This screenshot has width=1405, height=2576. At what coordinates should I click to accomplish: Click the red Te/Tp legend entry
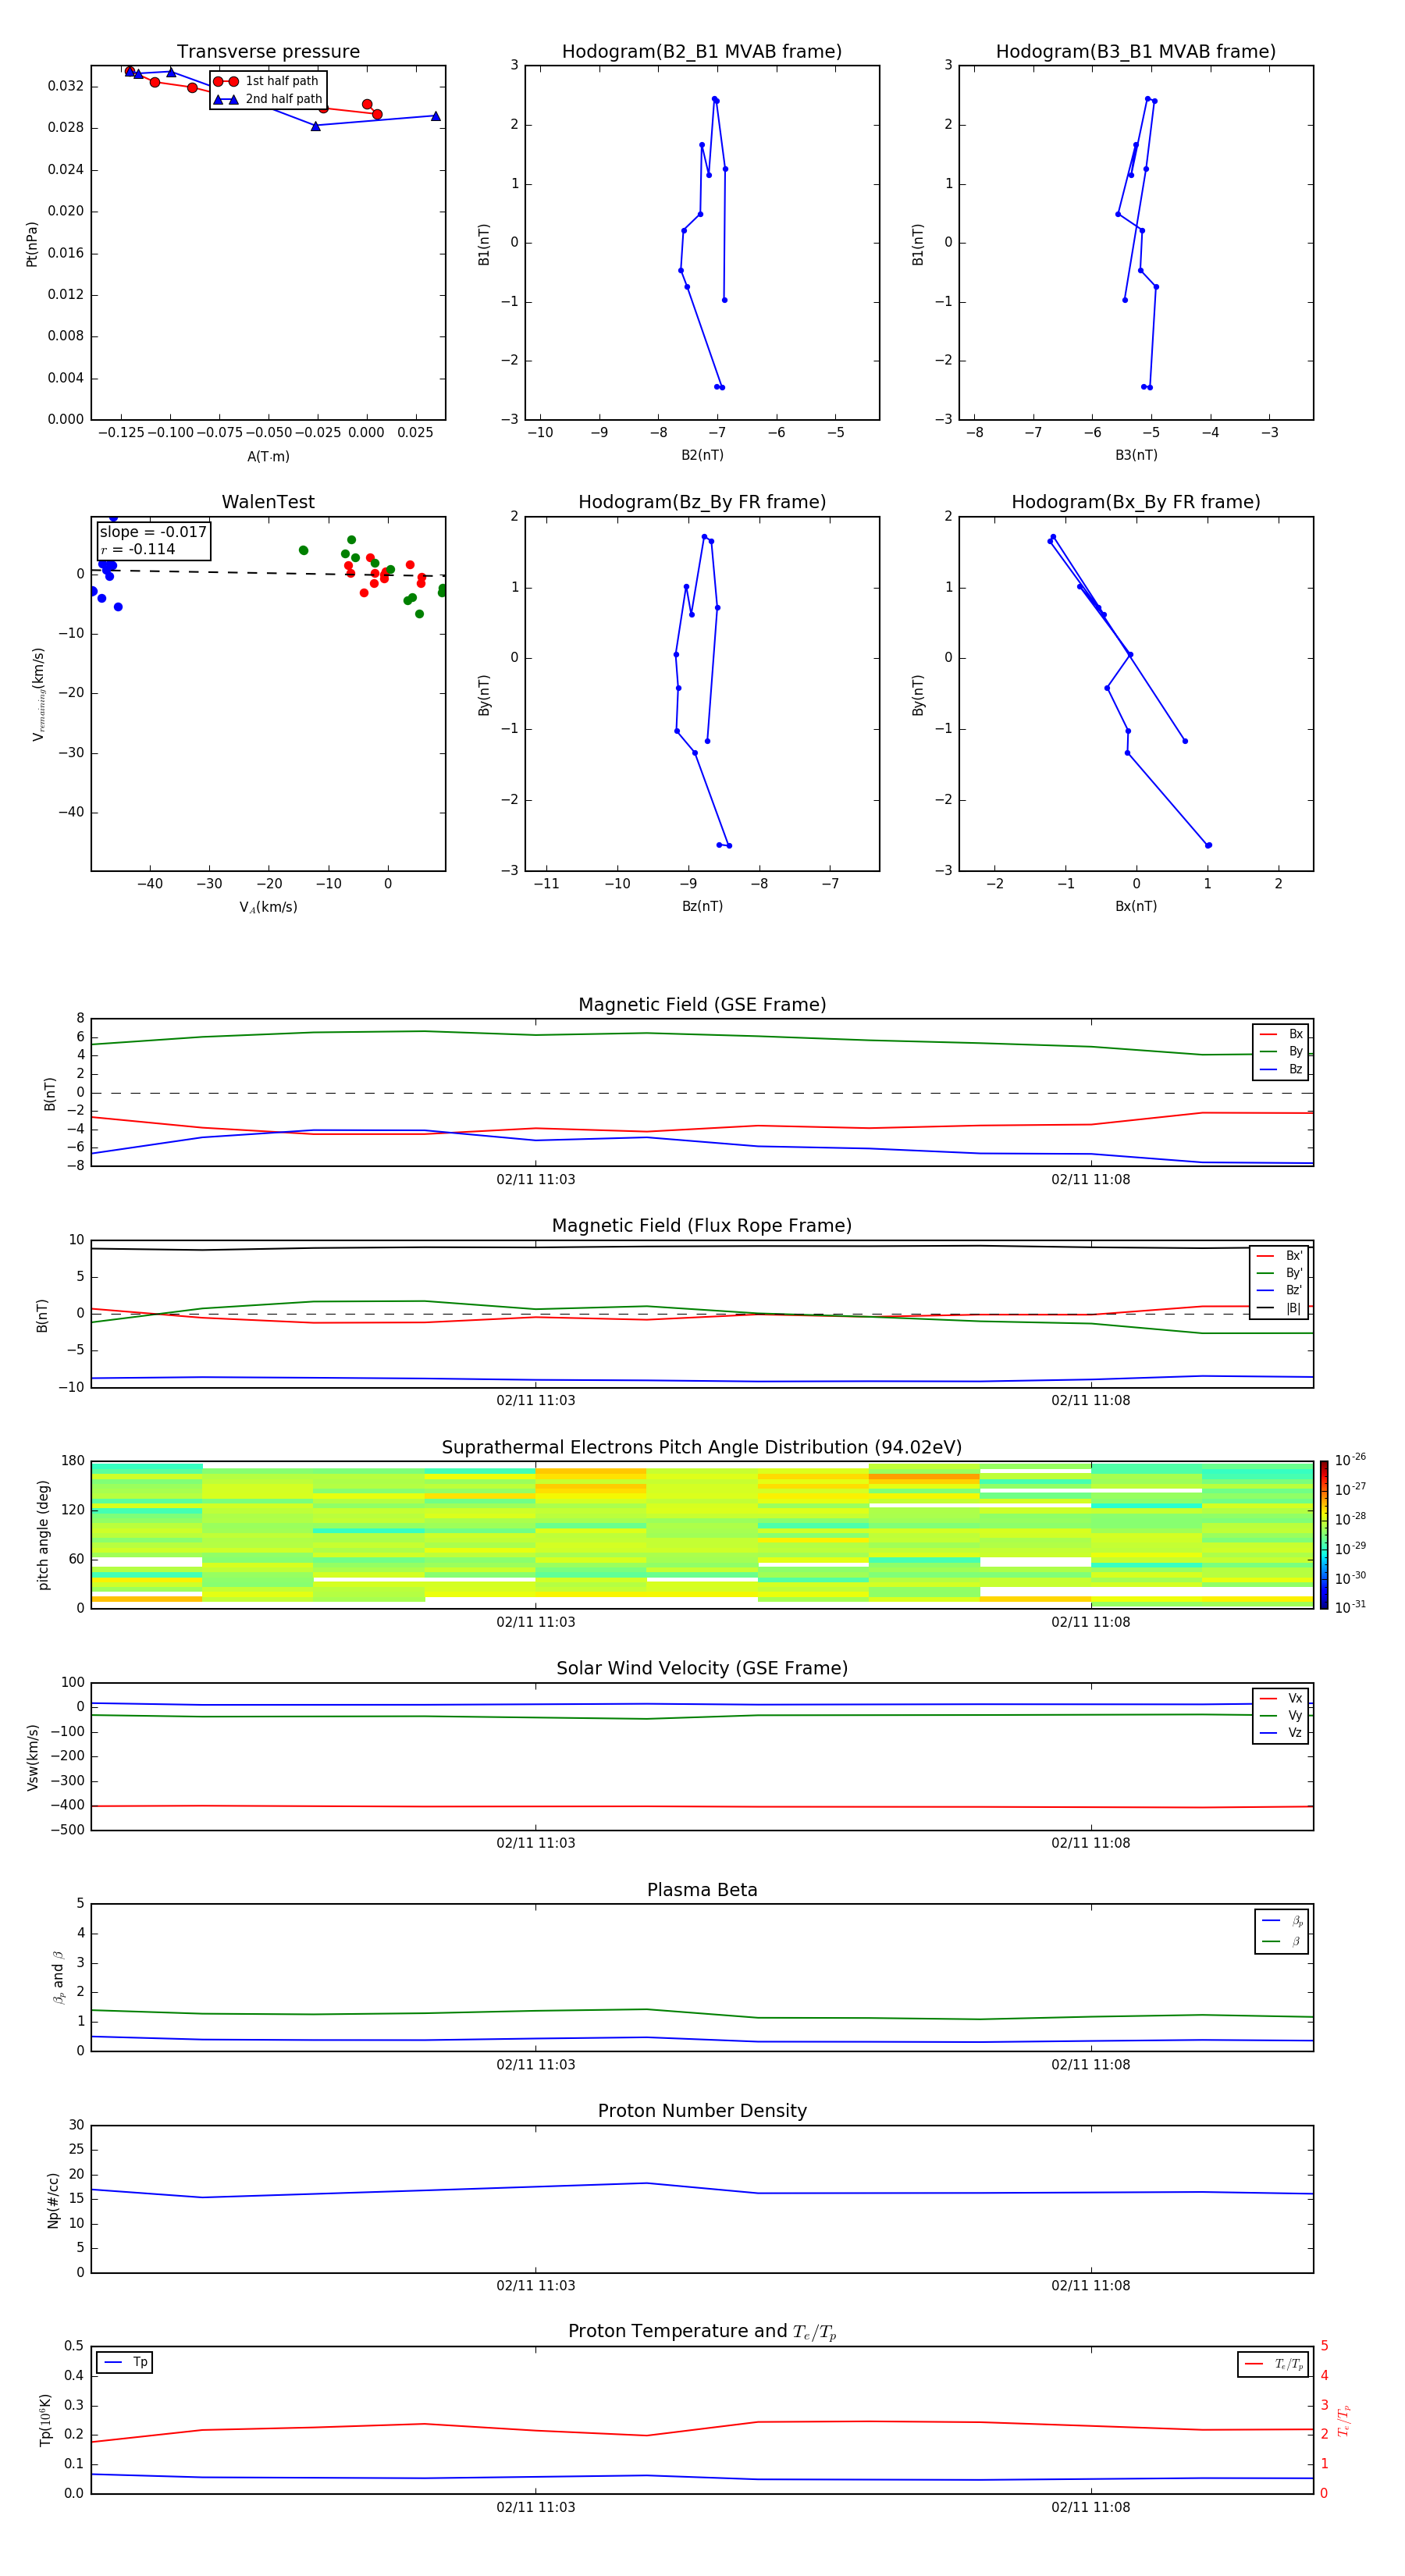(x=1273, y=2364)
